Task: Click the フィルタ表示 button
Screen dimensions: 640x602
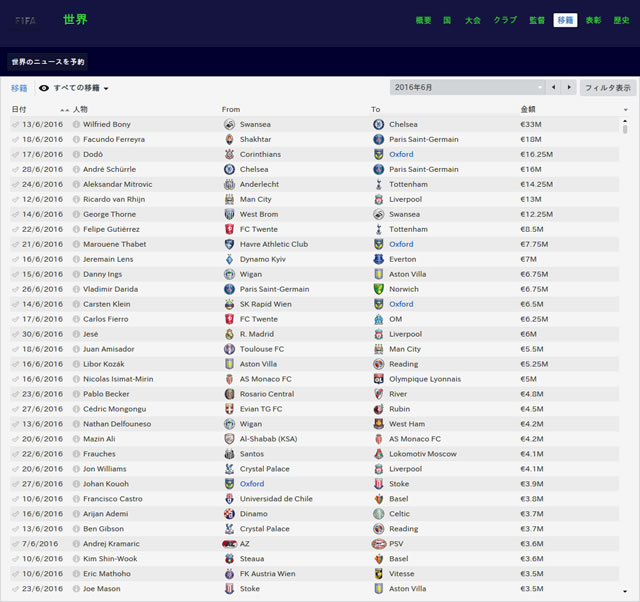Action: (x=608, y=88)
